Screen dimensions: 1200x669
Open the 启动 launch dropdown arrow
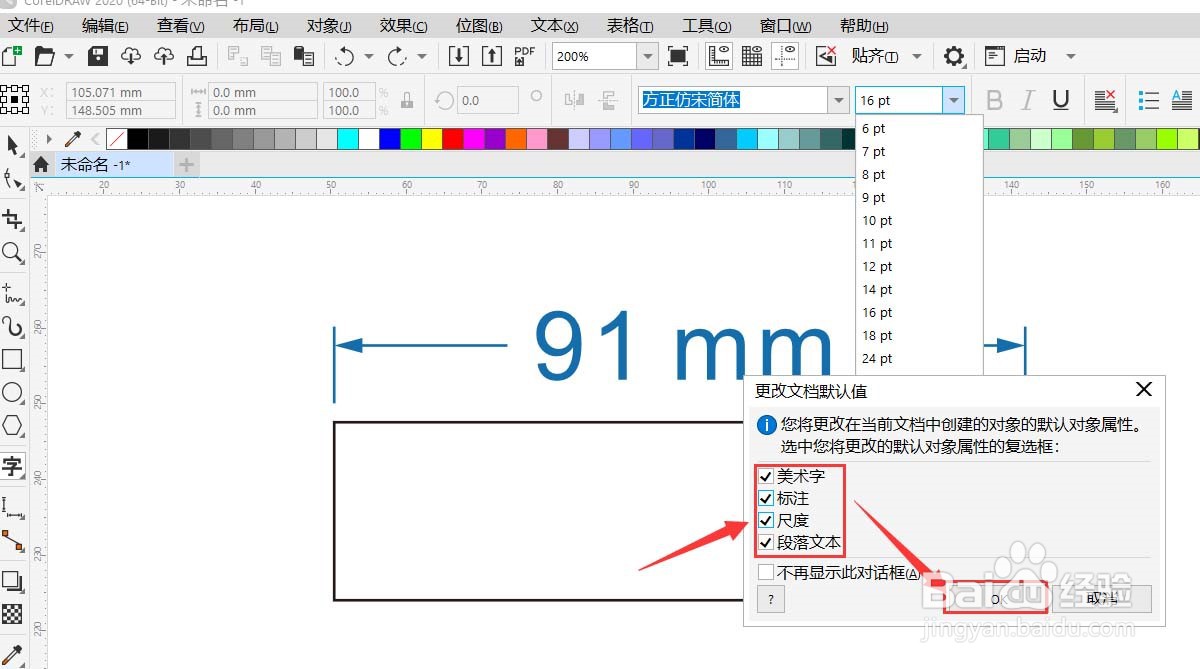click(1071, 56)
